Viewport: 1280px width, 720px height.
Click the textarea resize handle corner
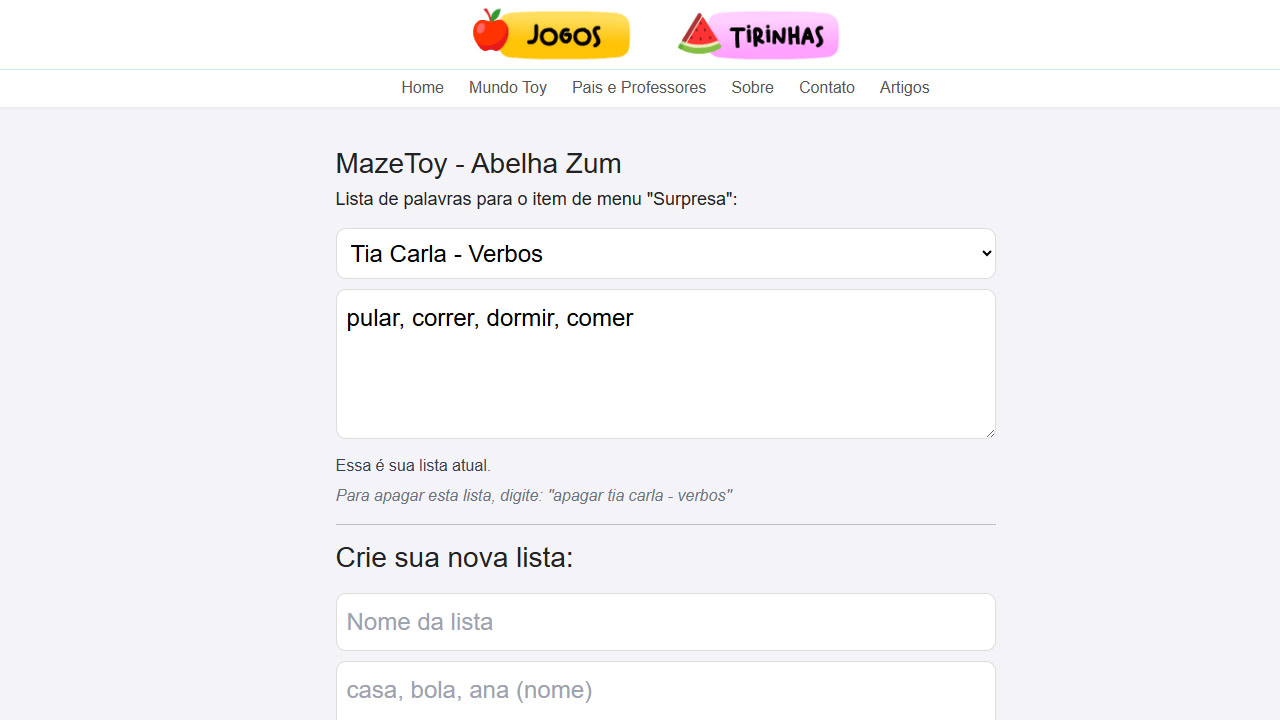pos(990,433)
